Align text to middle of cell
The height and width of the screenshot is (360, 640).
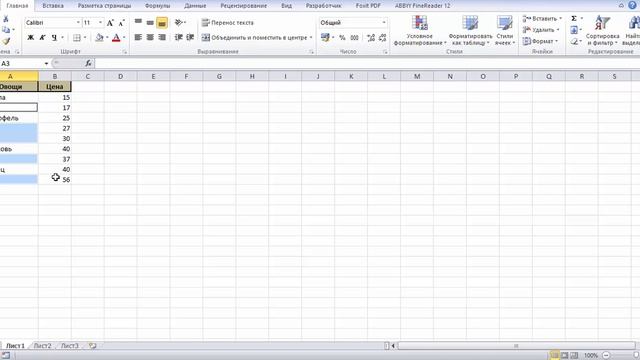tap(150, 22)
